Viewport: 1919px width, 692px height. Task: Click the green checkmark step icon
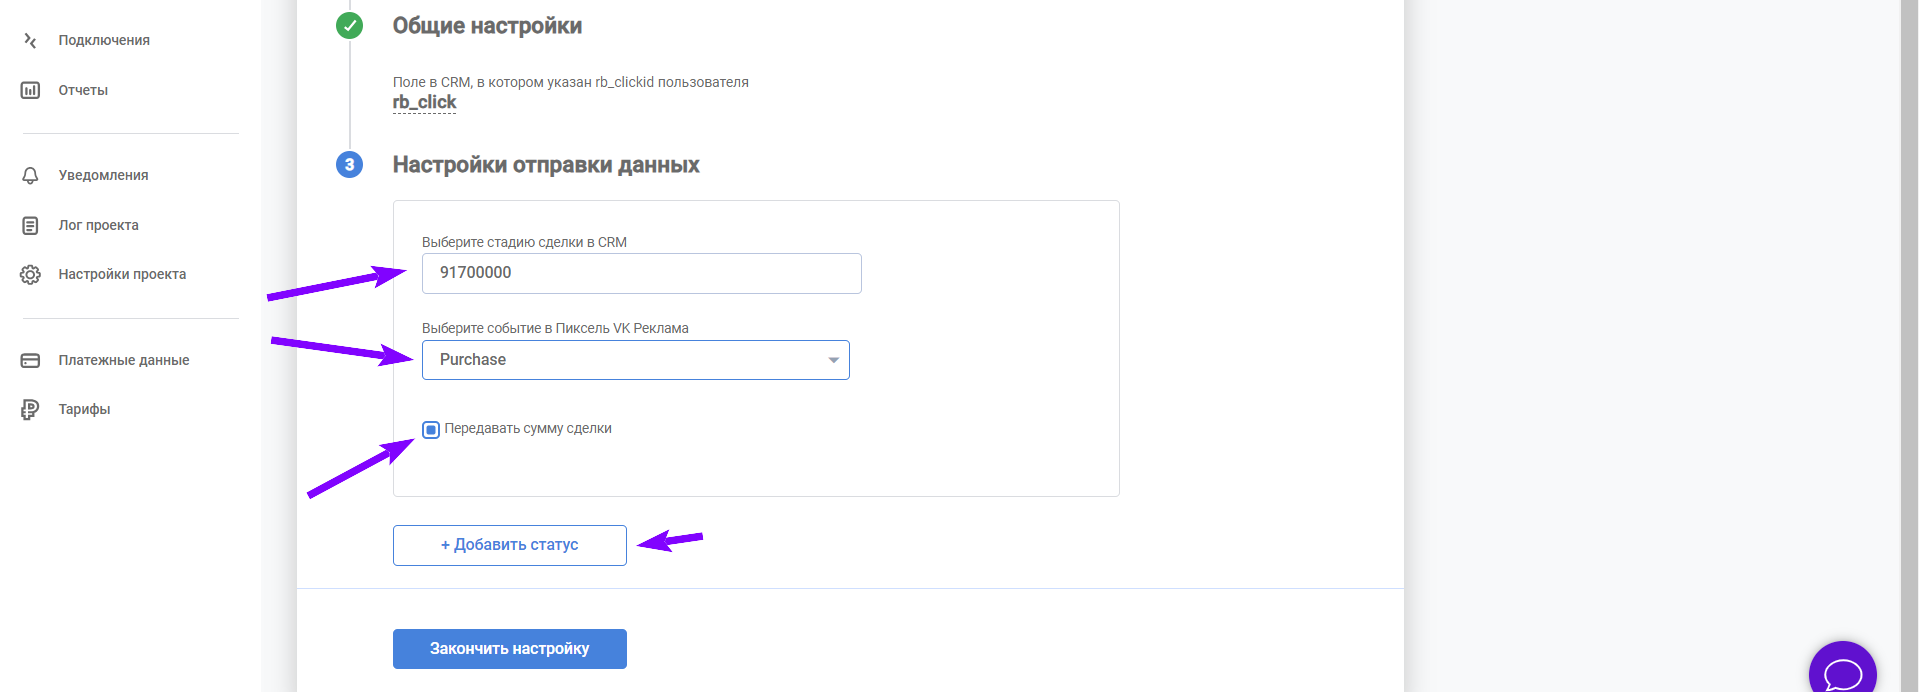(x=349, y=25)
